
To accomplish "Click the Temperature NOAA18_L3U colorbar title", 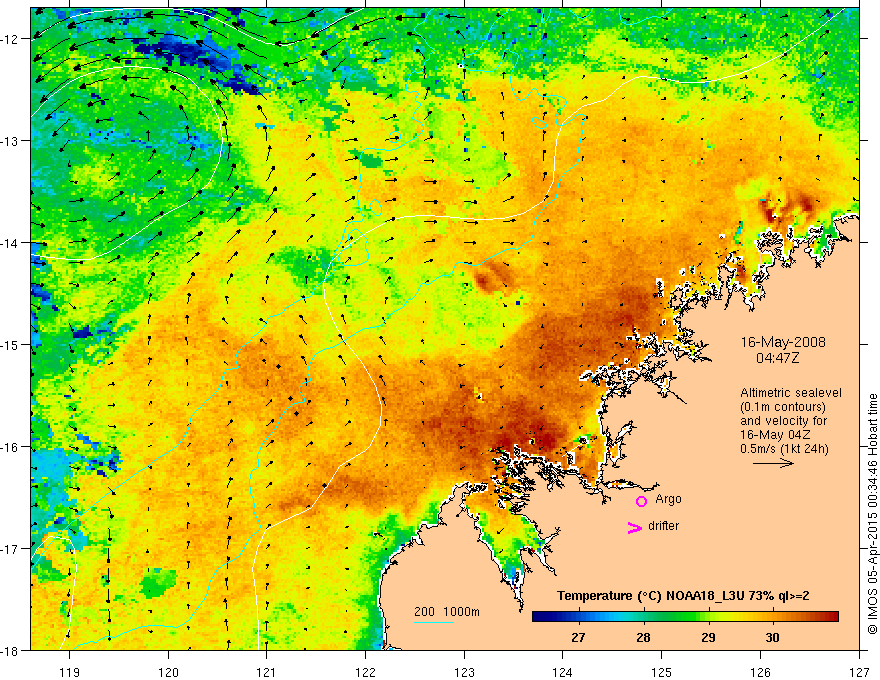I will [683, 596].
